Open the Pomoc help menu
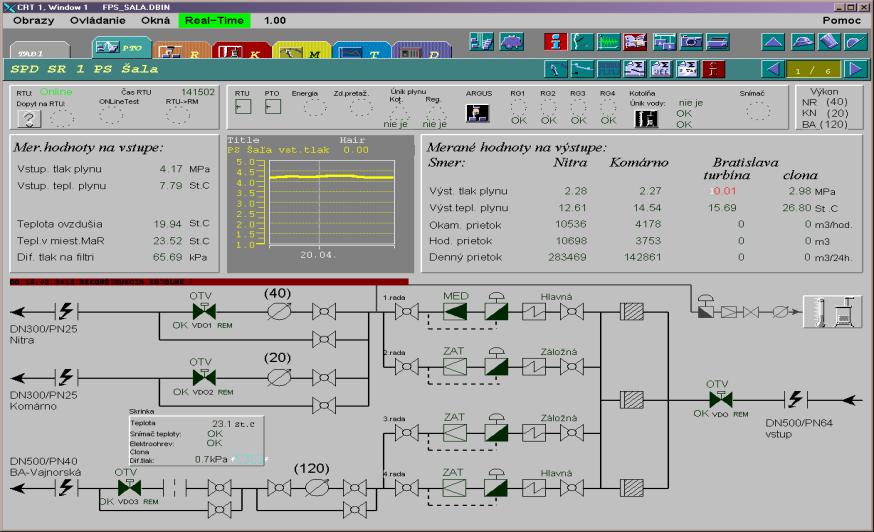874x532 pixels. (x=842, y=21)
